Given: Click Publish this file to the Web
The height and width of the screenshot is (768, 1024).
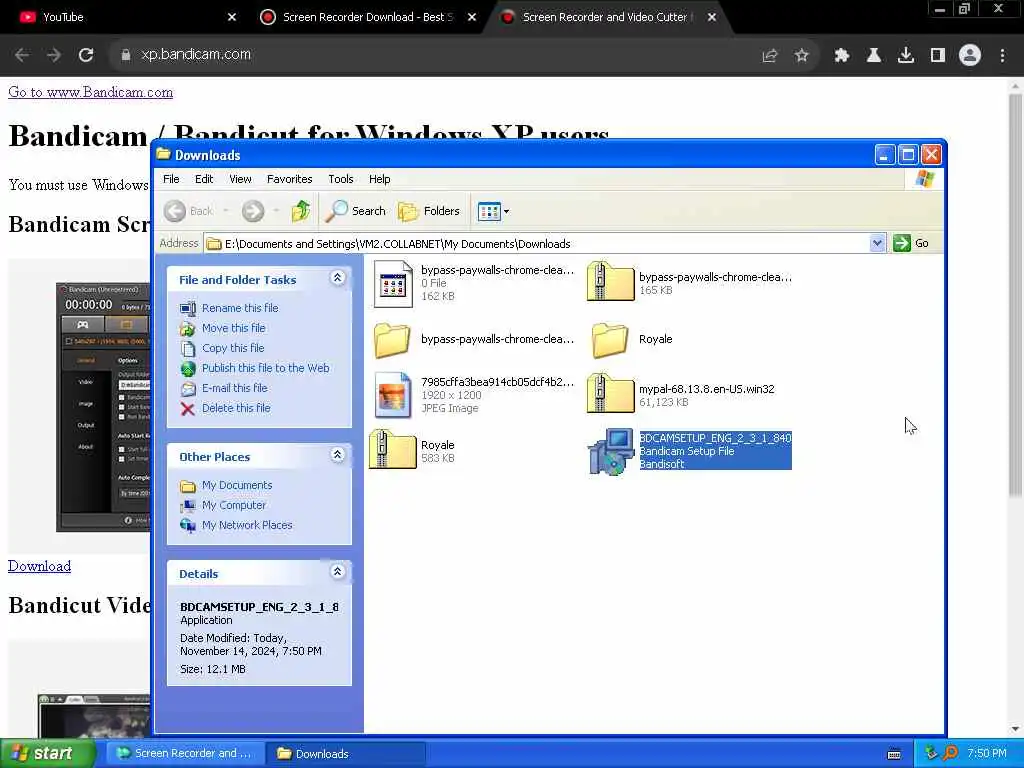Looking at the screenshot, I should click(265, 368).
